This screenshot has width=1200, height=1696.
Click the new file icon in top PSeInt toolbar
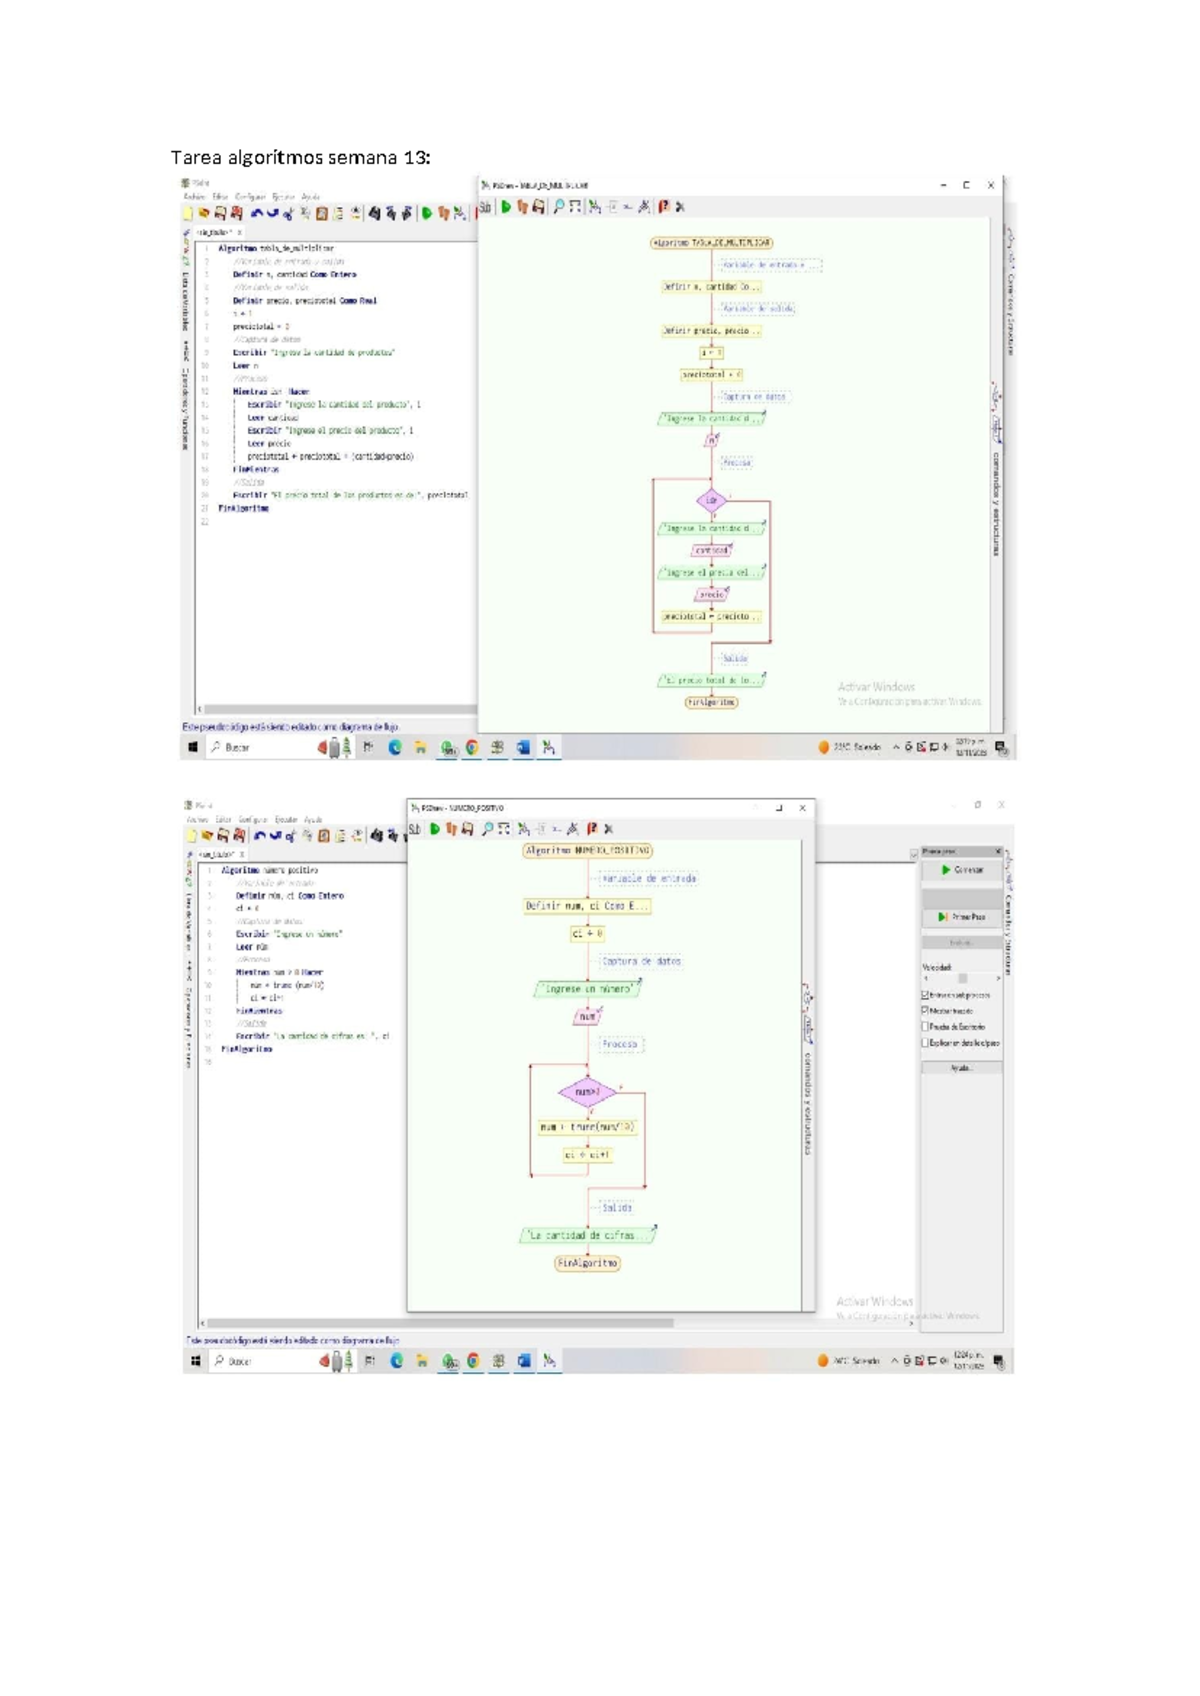pos(188,213)
